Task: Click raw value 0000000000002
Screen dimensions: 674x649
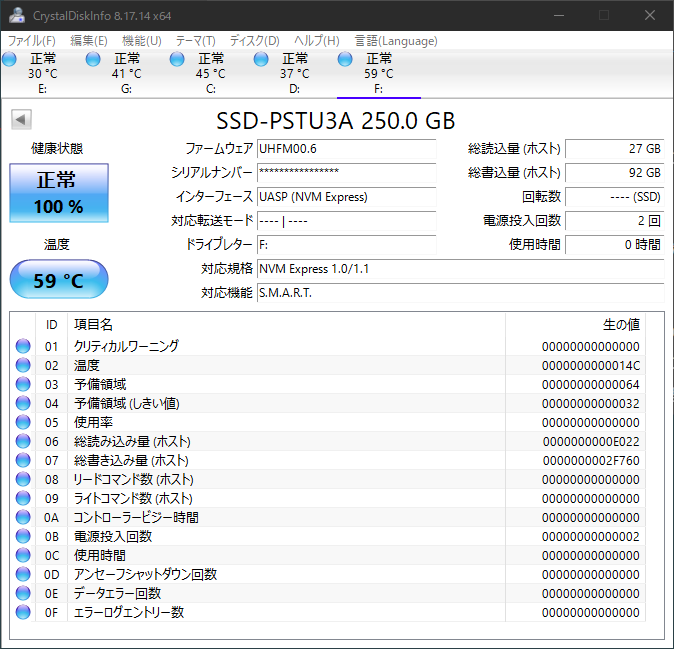Action: (591, 536)
